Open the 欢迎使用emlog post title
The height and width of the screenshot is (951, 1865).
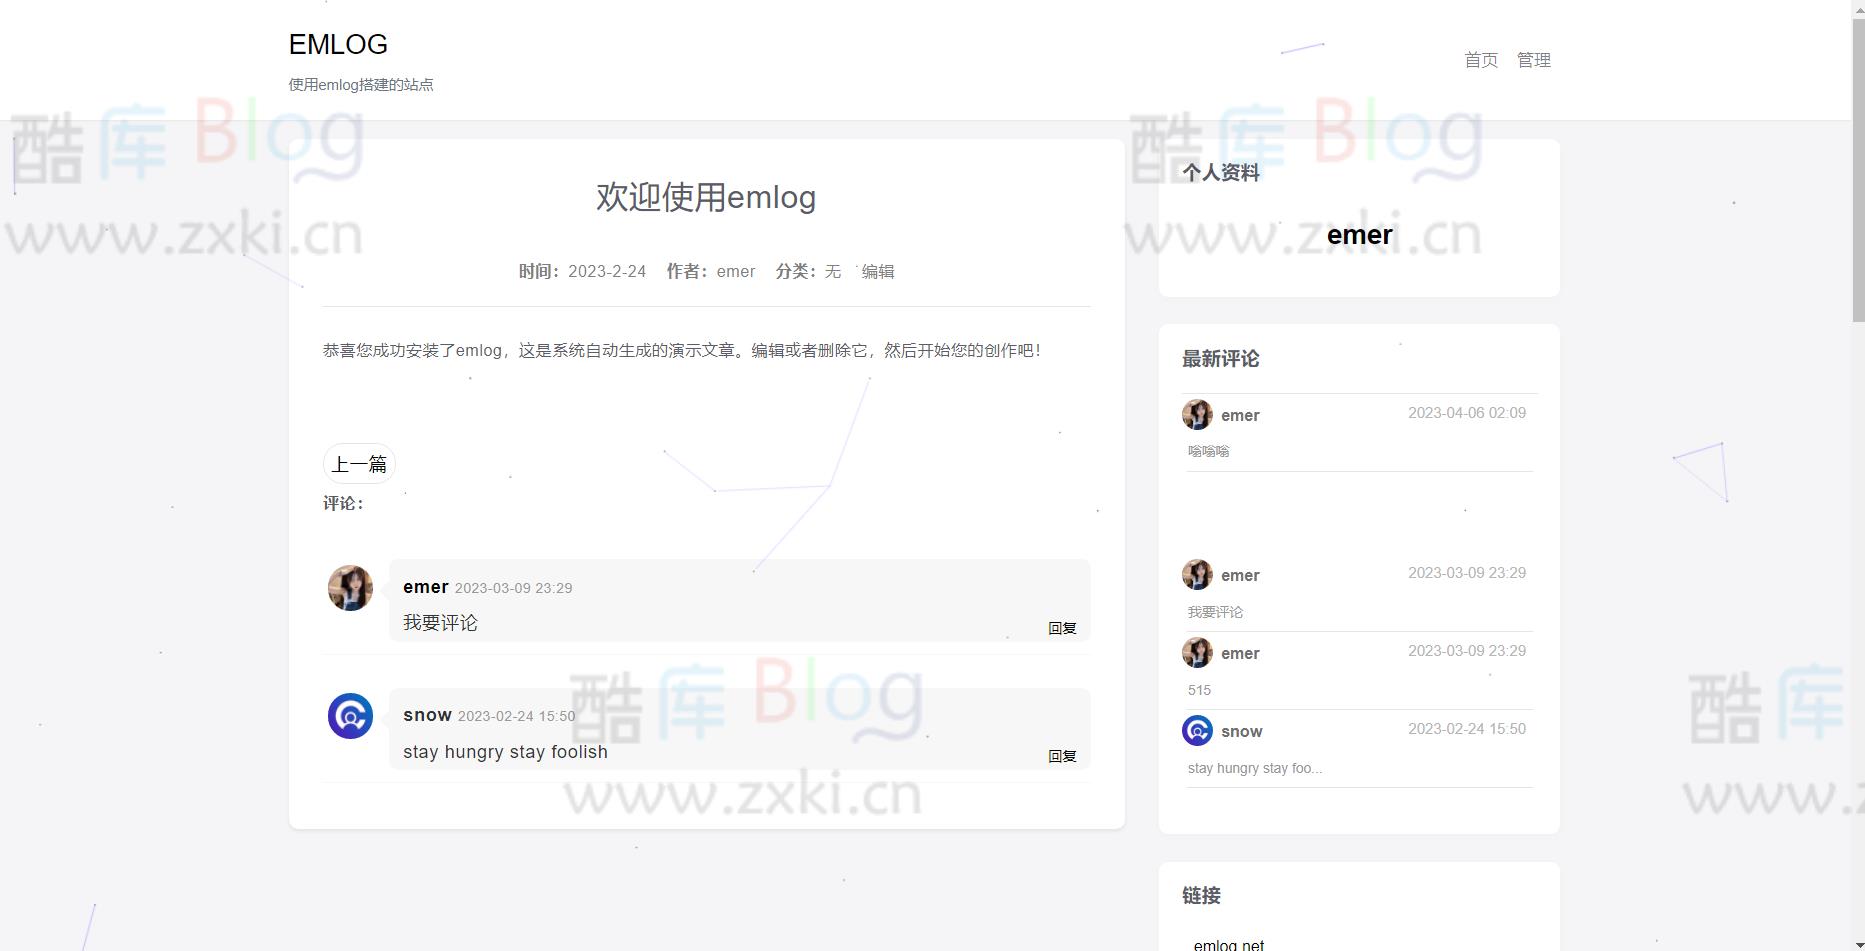[x=705, y=197]
